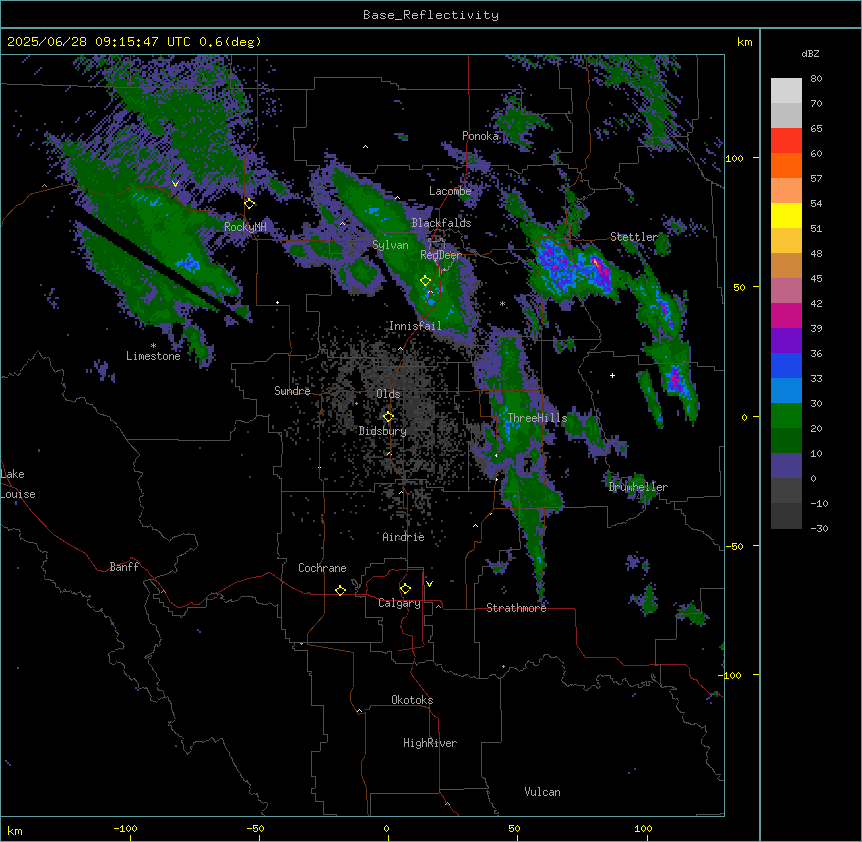Select the purple 39 to 36 dBZ legend swatch
Screen dimensions: 862x842
click(786, 341)
